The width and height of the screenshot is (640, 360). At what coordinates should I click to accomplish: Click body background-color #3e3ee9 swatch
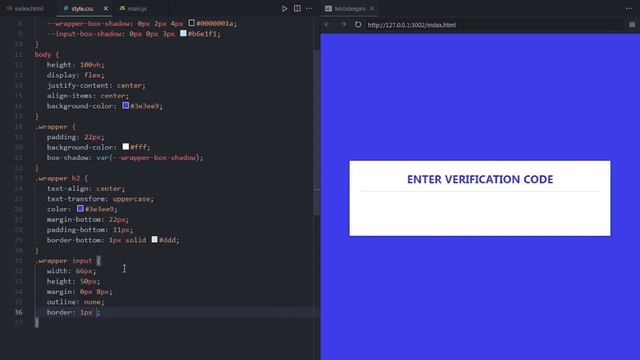[x=126, y=105]
